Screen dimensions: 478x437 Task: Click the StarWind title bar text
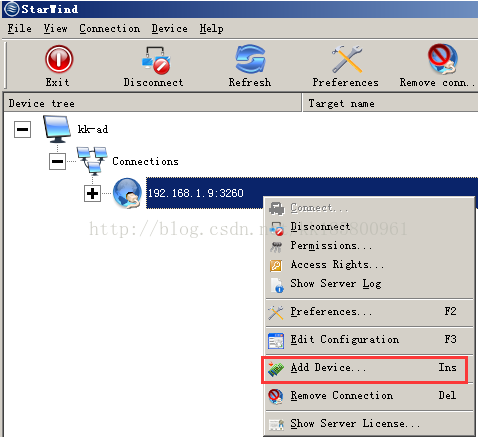click(x=50, y=9)
